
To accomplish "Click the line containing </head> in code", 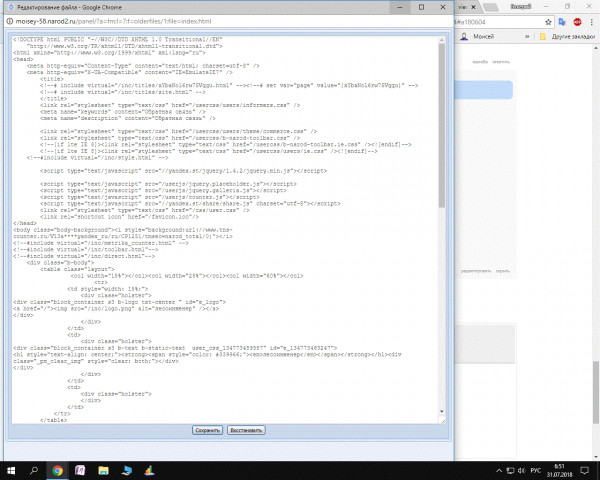I will pyautogui.click(x=25, y=223).
